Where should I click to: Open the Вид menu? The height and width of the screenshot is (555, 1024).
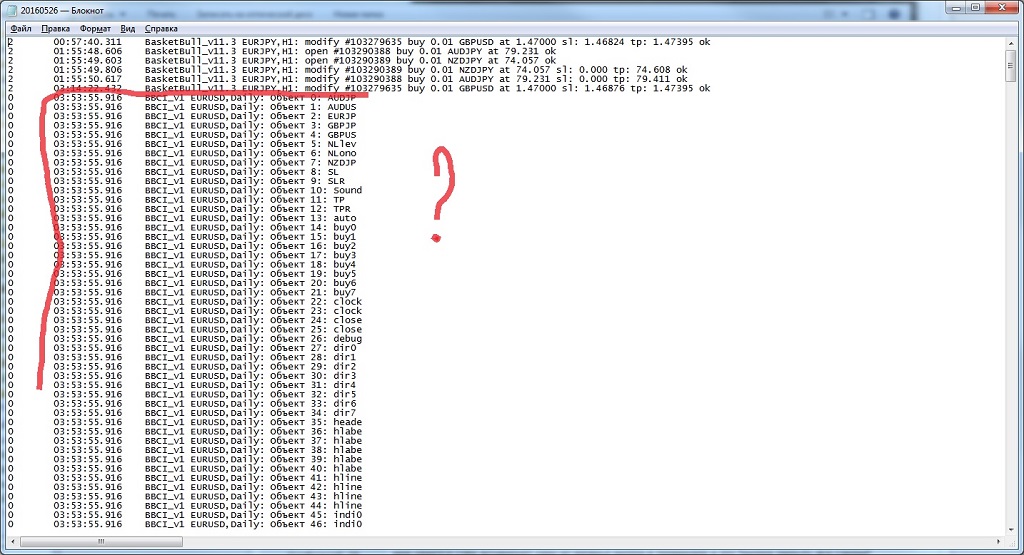click(x=128, y=29)
